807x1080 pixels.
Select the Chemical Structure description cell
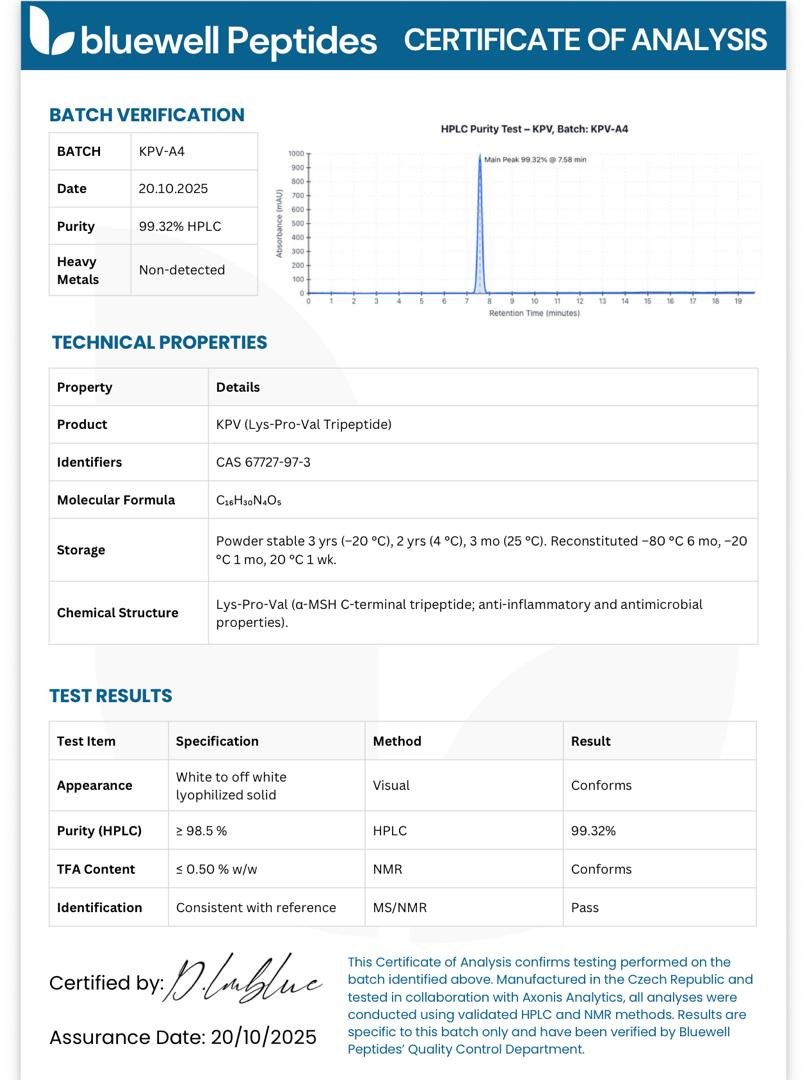(483, 613)
